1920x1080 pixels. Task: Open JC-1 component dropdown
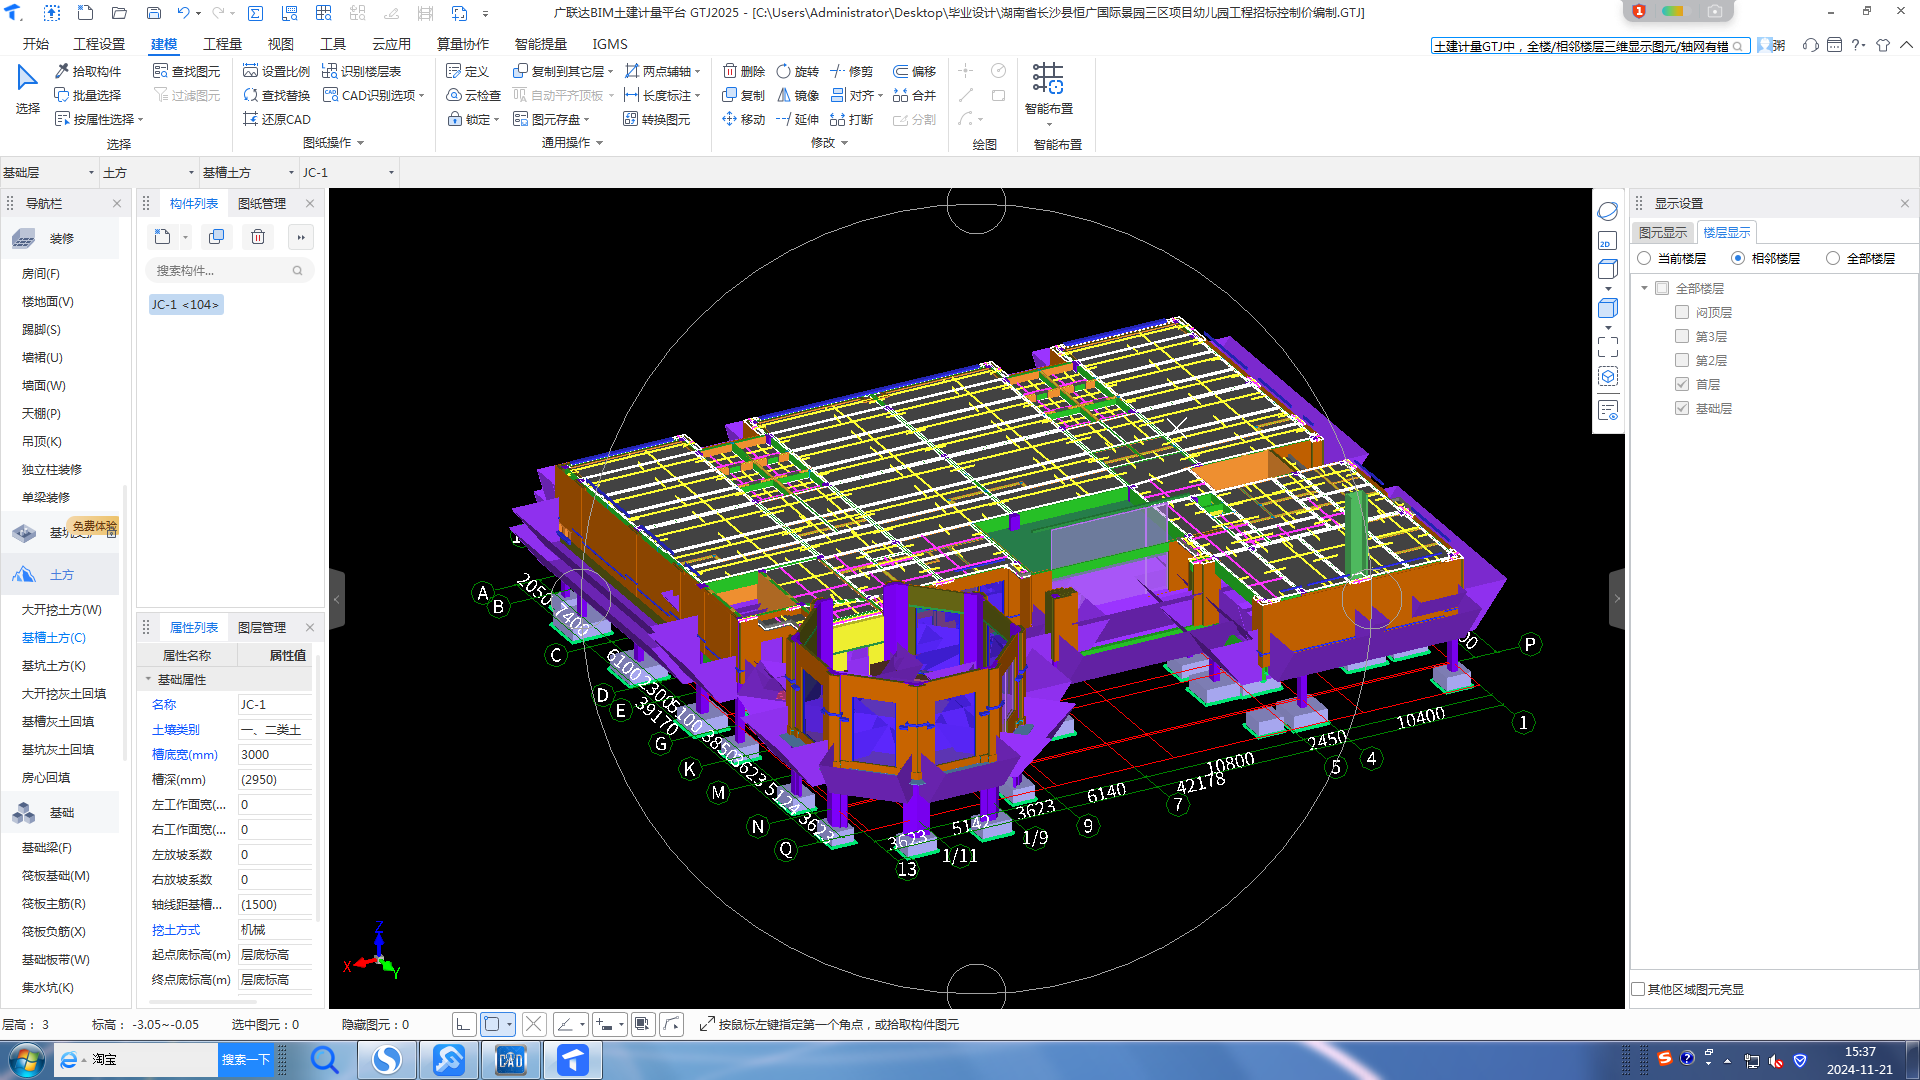pyautogui.click(x=348, y=172)
